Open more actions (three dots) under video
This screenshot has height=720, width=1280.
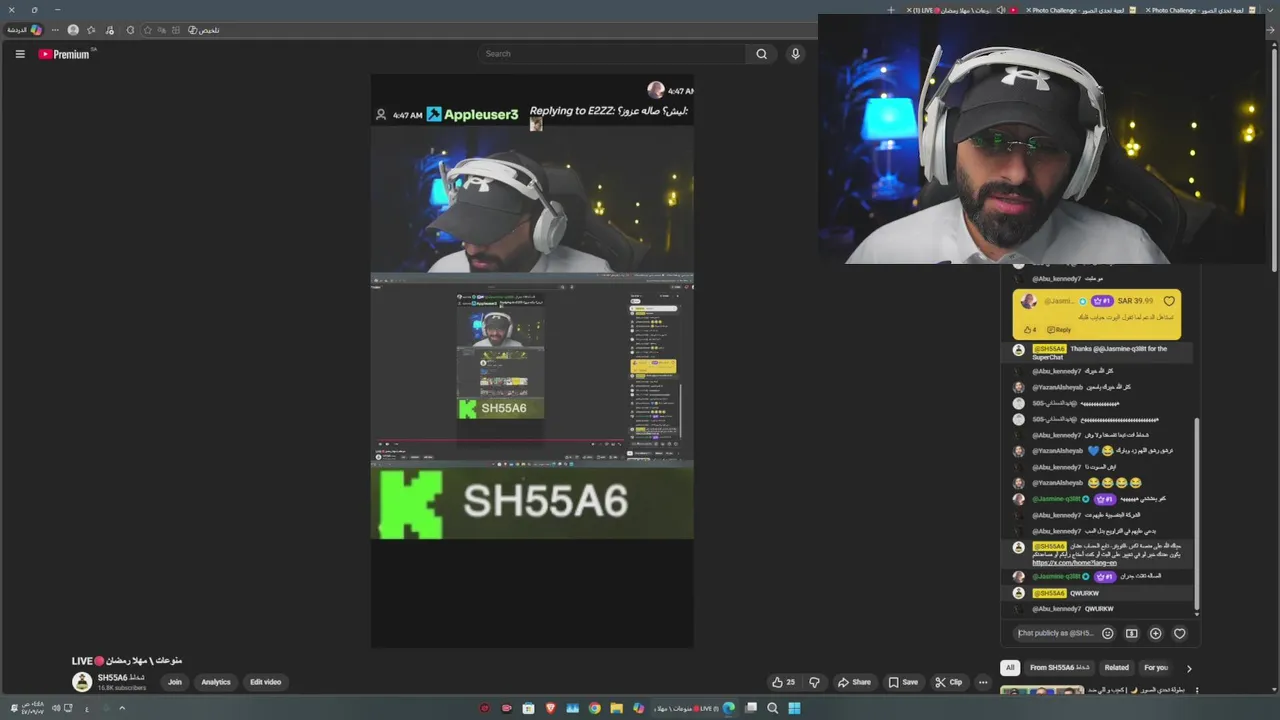[983, 682]
